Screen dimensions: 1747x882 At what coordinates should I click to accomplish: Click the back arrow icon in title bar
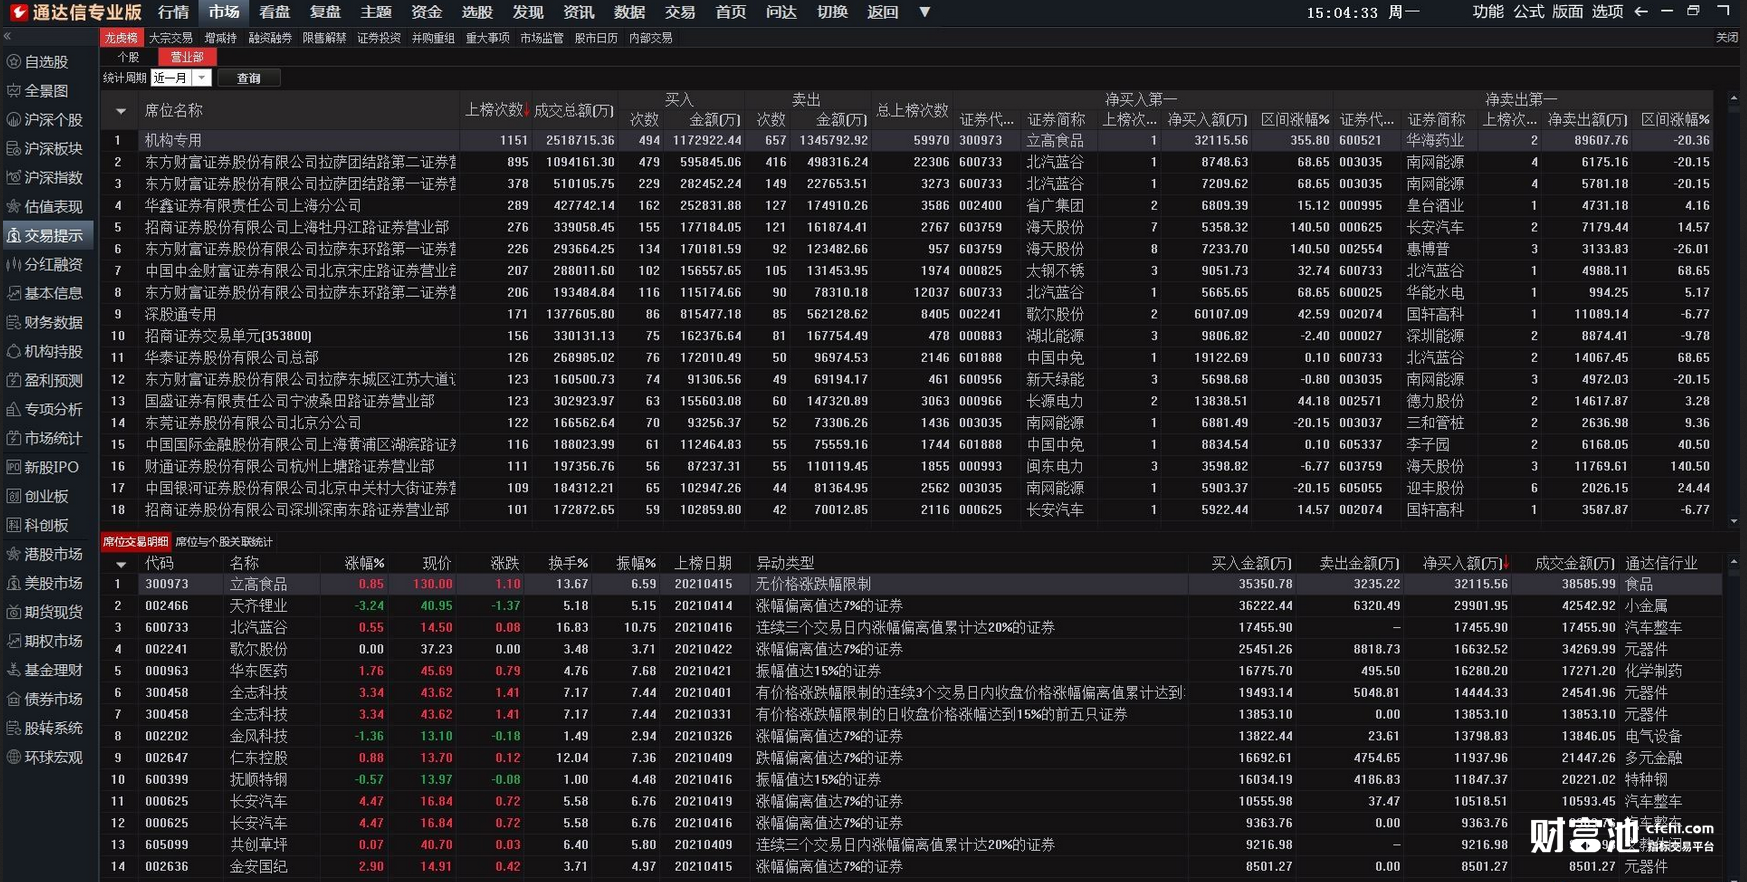tap(1640, 12)
